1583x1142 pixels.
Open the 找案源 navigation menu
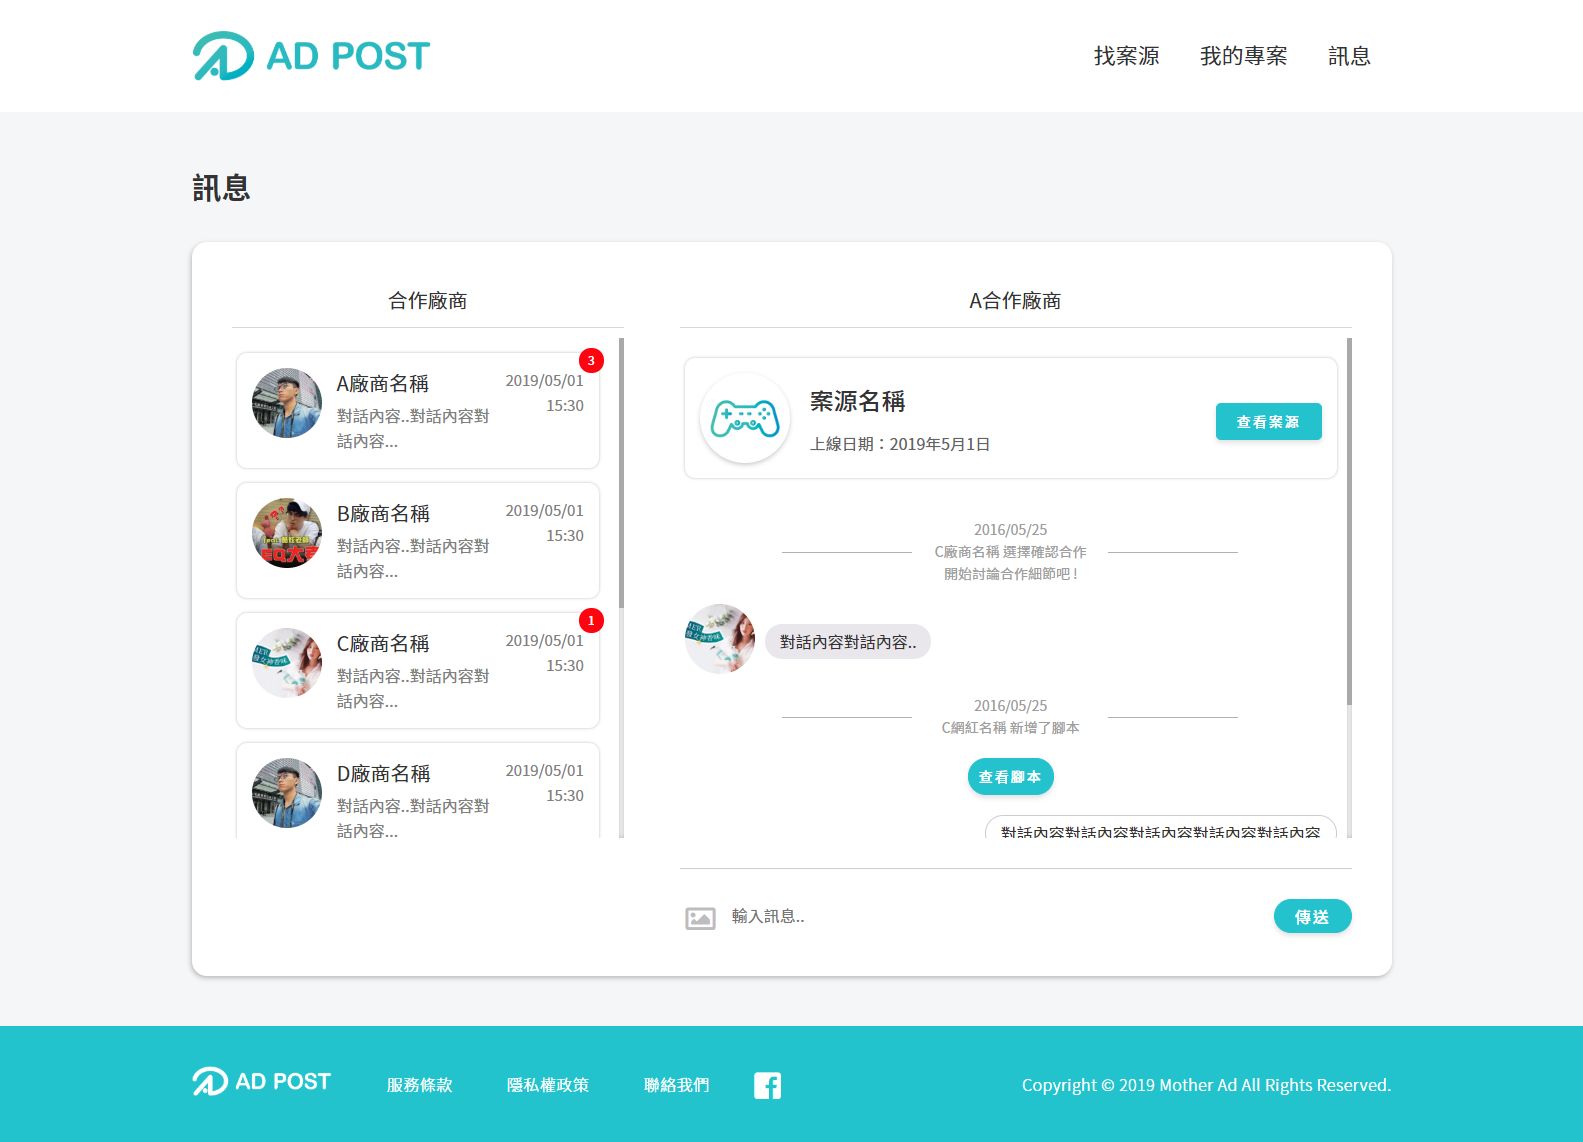pyautogui.click(x=1126, y=56)
